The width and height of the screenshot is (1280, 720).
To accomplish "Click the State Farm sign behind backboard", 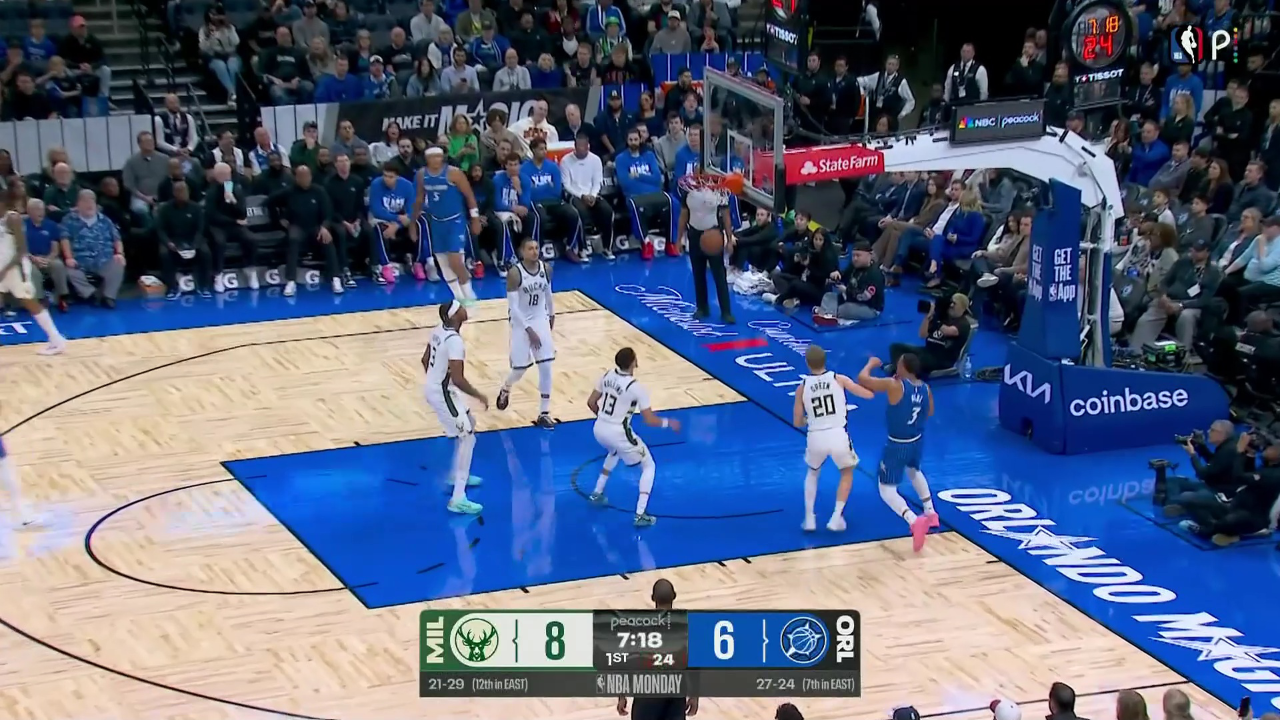I will [x=833, y=164].
